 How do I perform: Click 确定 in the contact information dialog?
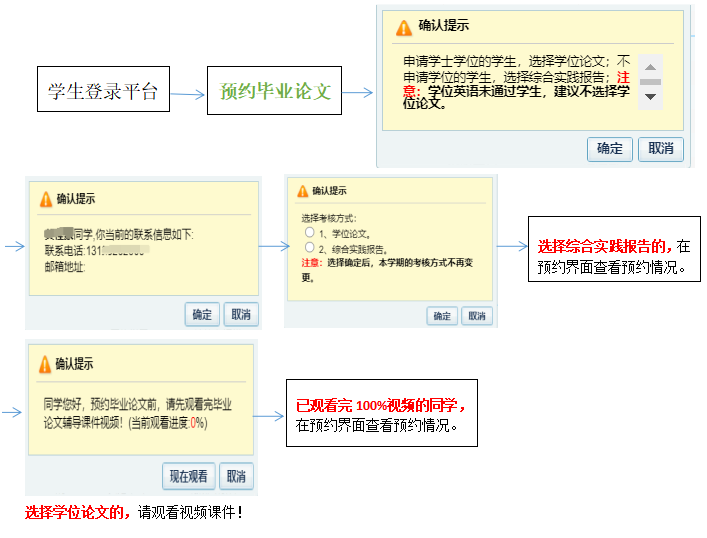pos(202,314)
